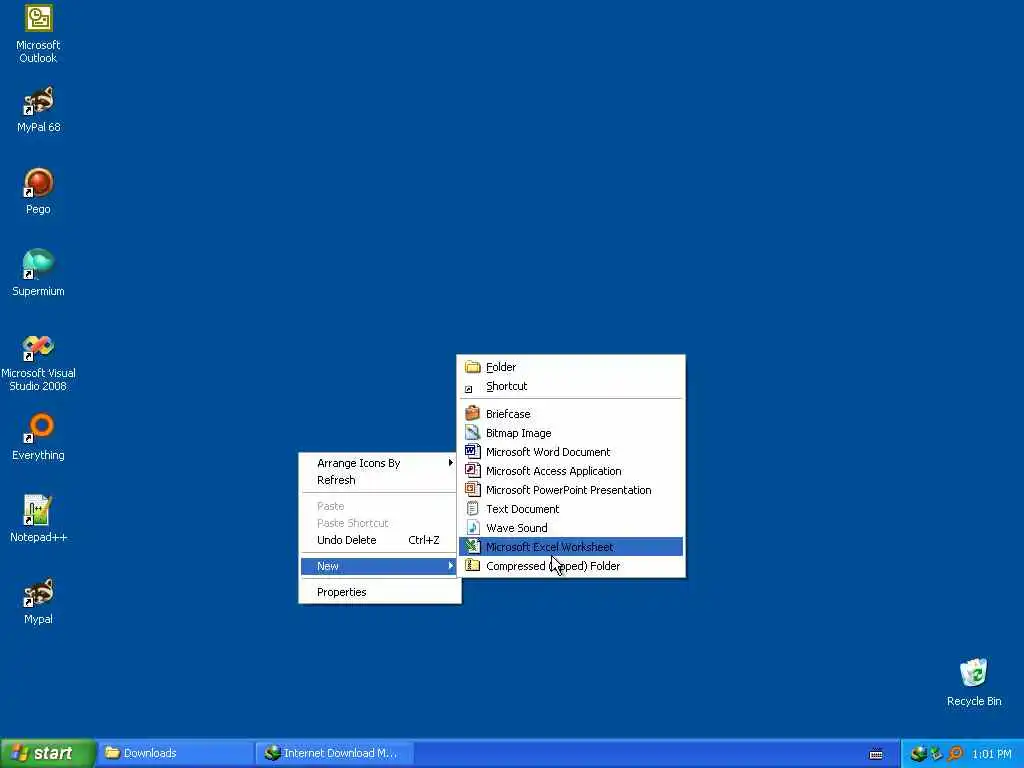Open the Microsoft Outlook desktop icon
The width and height of the screenshot is (1024, 768).
(x=38, y=34)
